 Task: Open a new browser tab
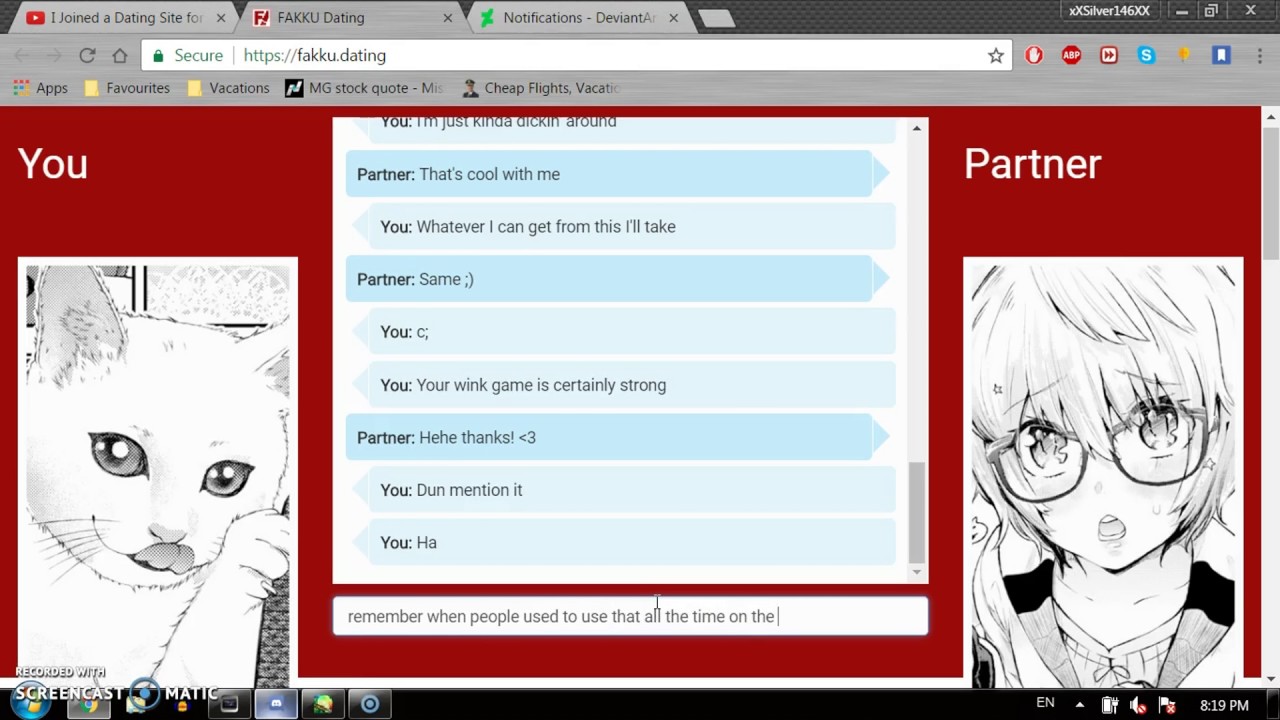(716, 18)
